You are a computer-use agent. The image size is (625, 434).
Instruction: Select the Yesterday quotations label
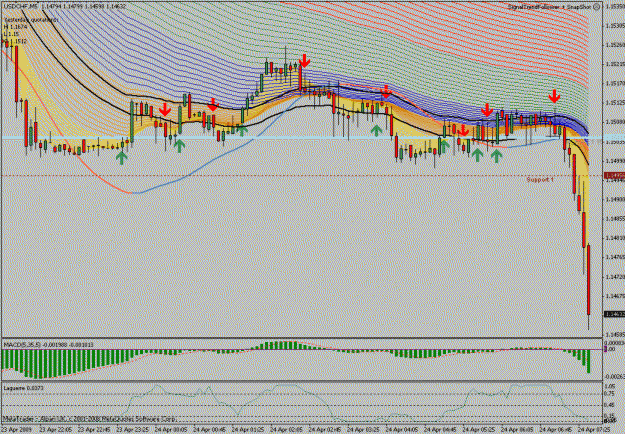click(31, 19)
